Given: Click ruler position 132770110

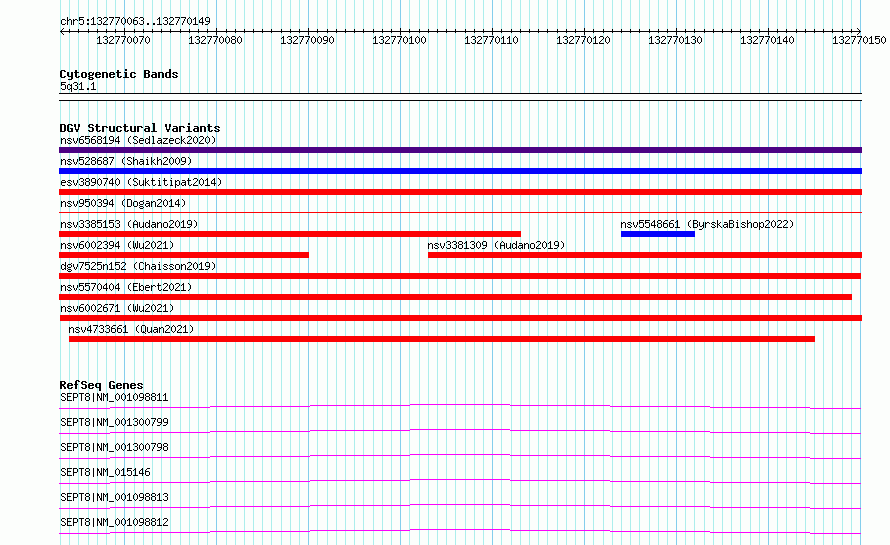Looking at the screenshot, I should (491, 40).
